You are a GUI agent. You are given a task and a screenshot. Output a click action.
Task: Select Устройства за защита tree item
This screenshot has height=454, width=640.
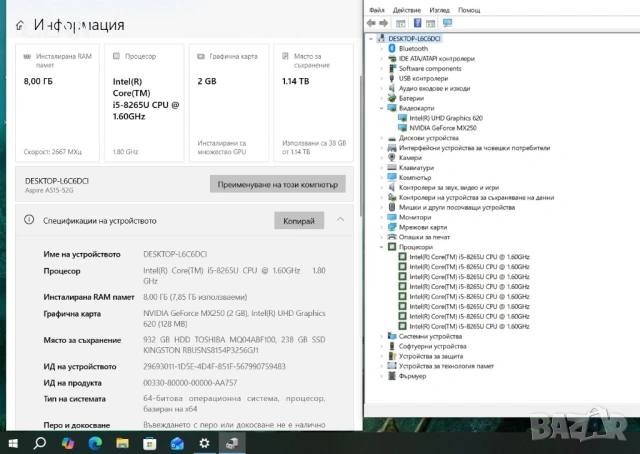point(431,356)
